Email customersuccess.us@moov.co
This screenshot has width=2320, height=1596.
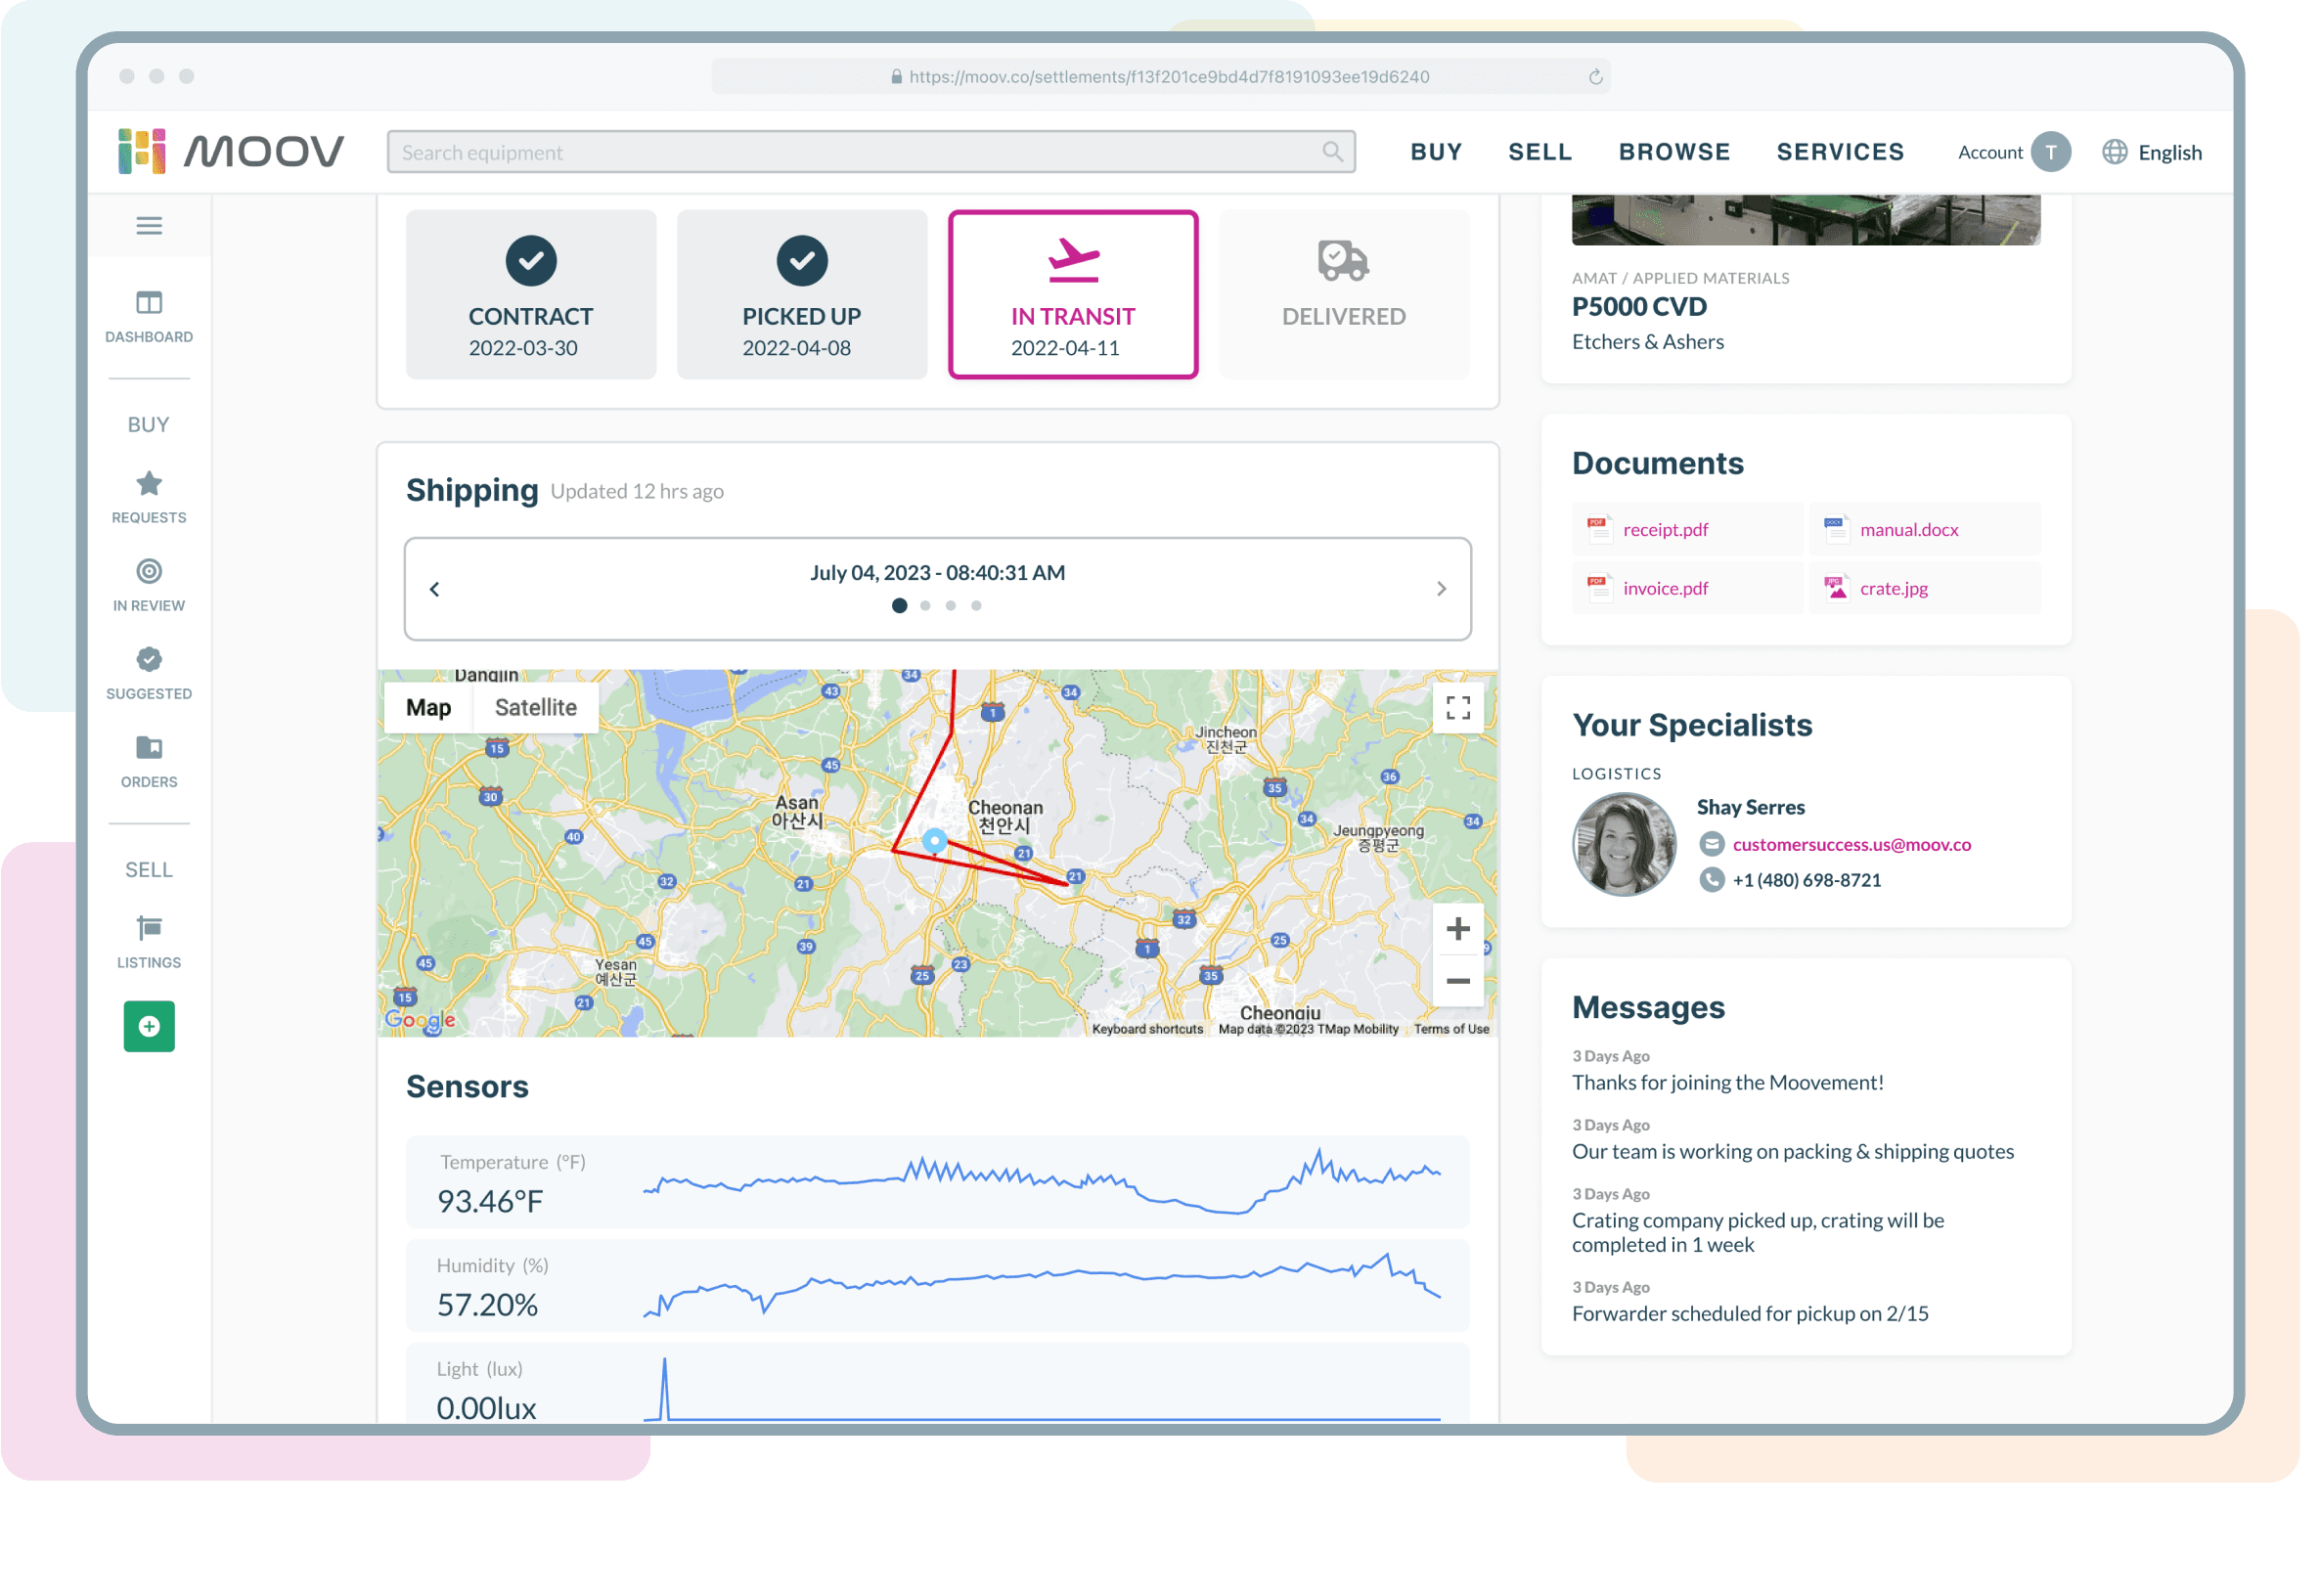[1851, 844]
